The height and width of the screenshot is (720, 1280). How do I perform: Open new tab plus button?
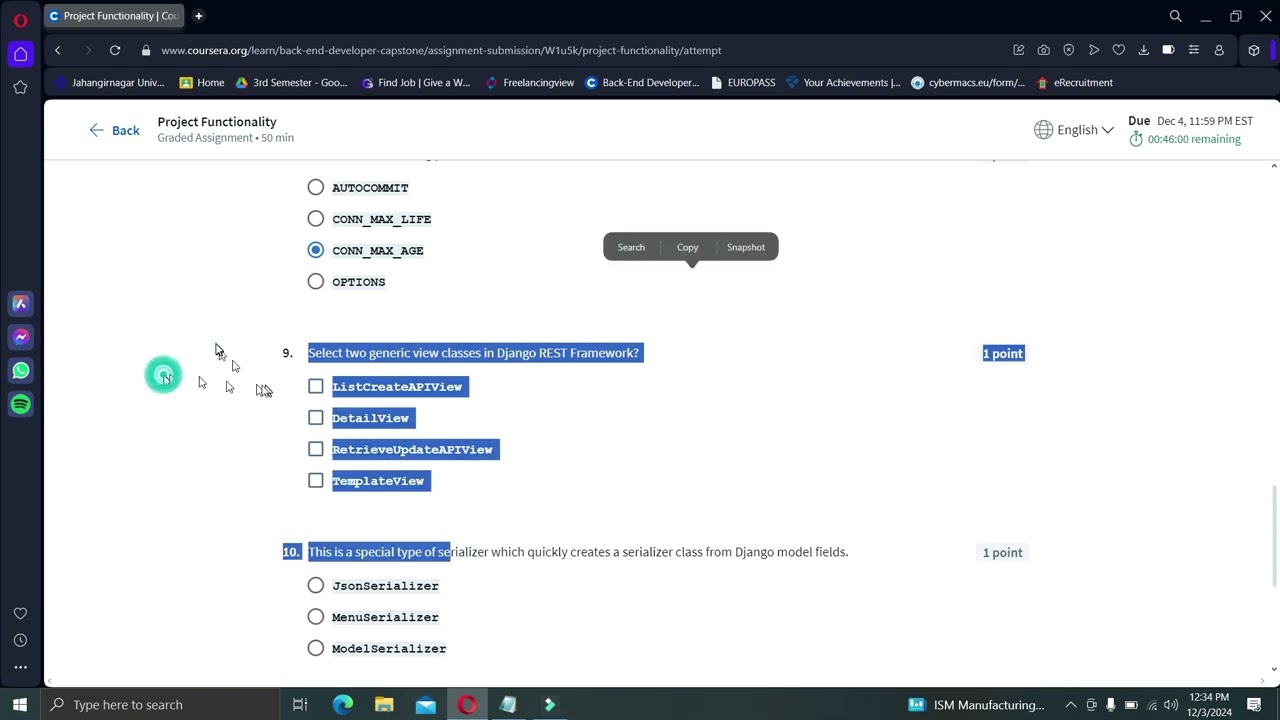coord(198,16)
